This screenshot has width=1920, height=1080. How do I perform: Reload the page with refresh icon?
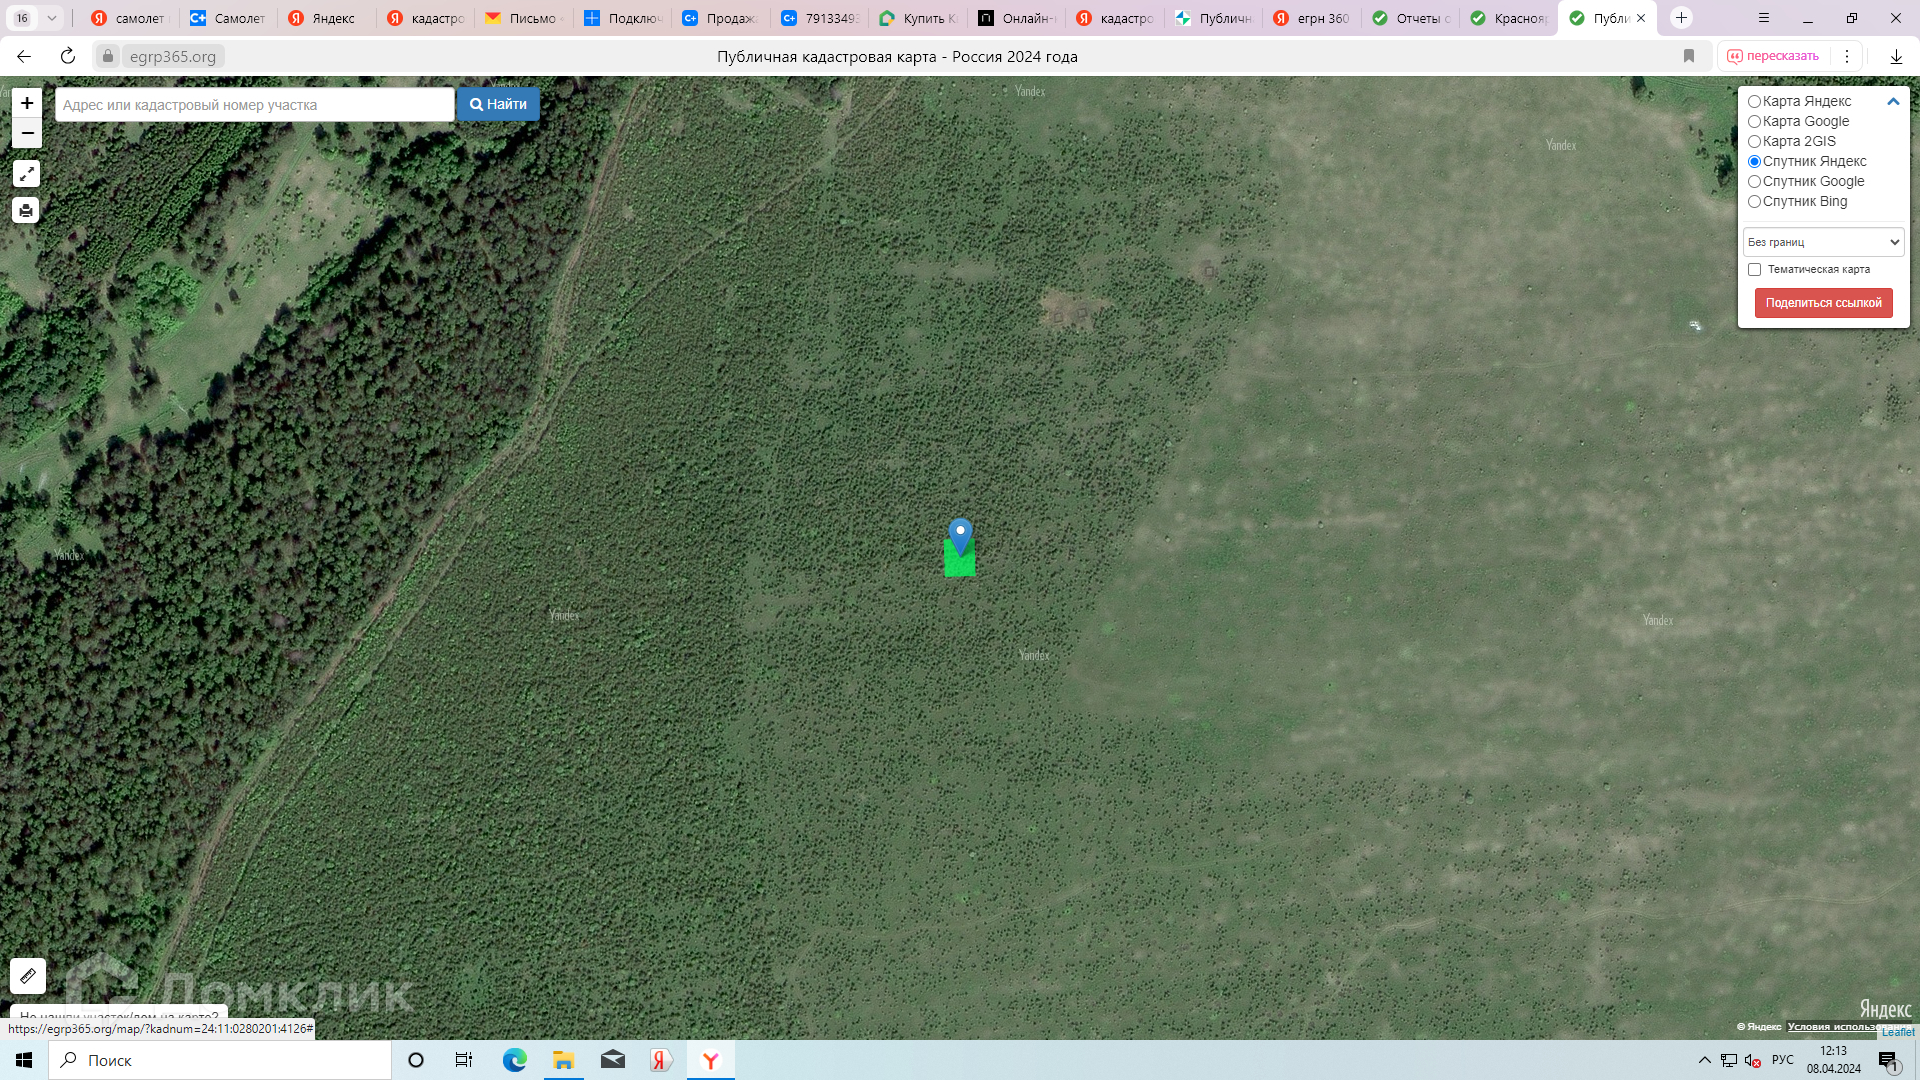click(x=68, y=56)
